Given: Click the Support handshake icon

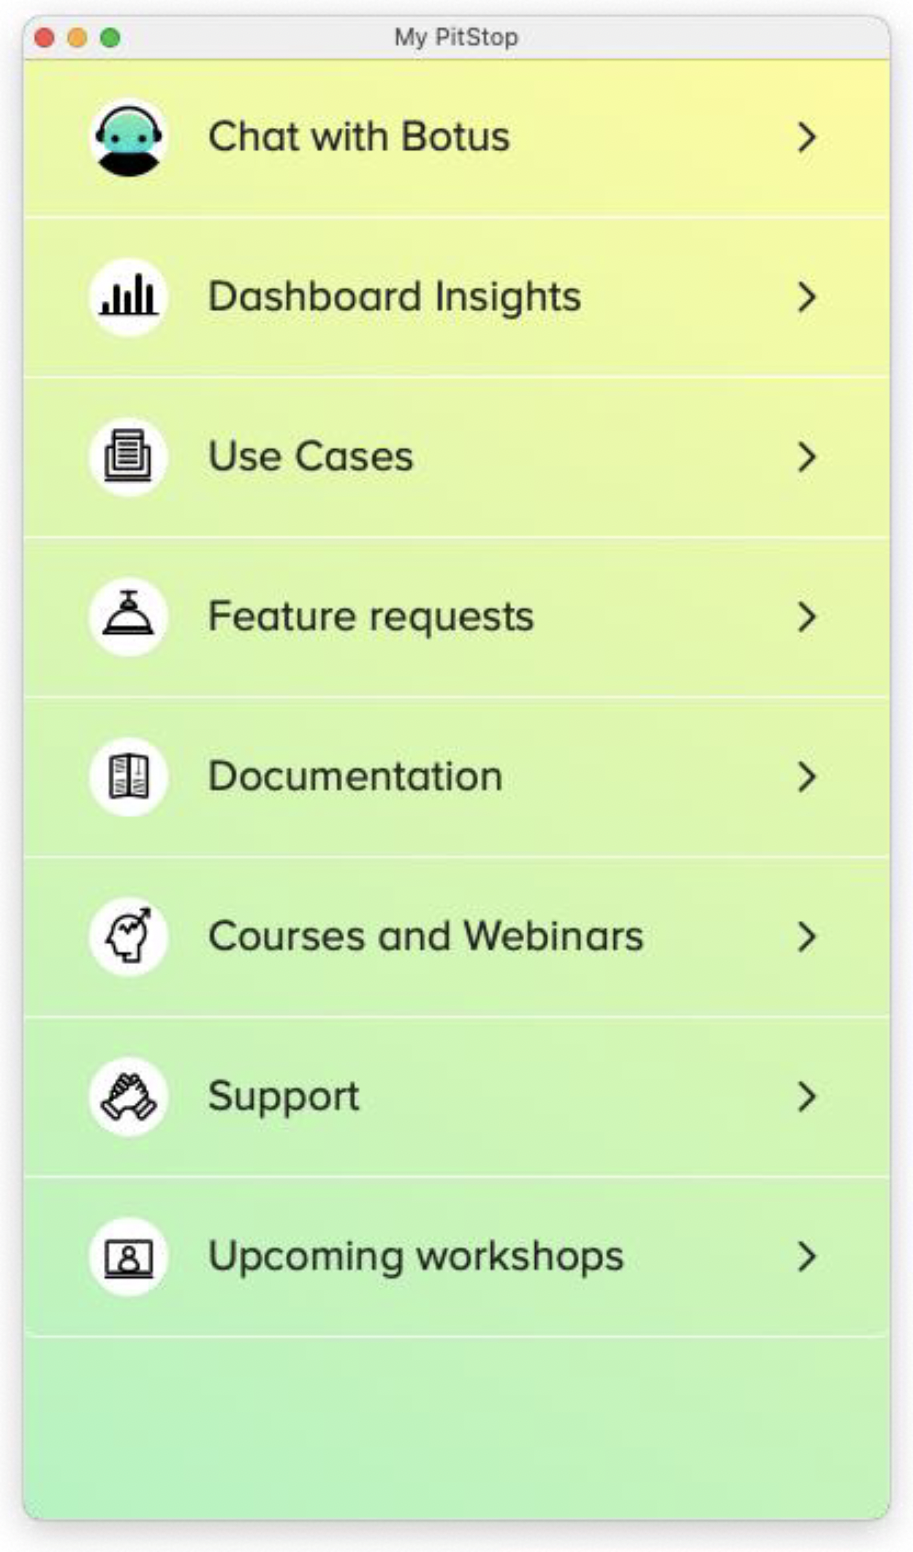Looking at the screenshot, I should click(x=128, y=1097).
